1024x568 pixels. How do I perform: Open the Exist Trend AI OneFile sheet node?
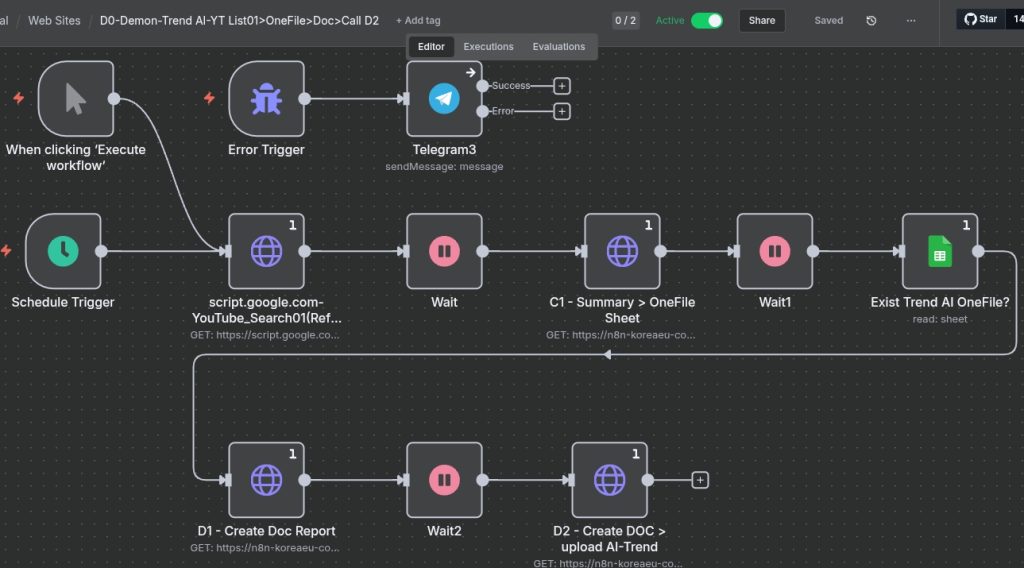pos(939,251)
